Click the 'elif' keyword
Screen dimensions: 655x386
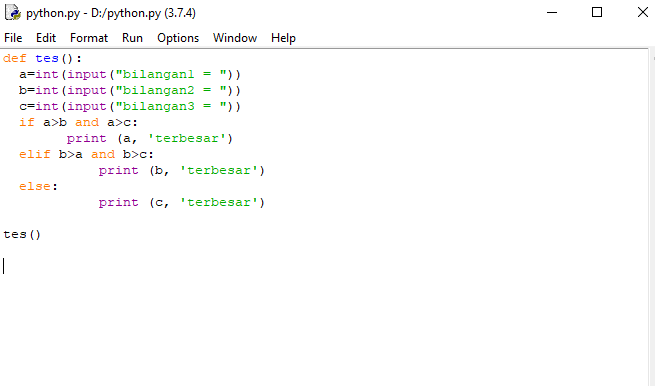[35, 155]
